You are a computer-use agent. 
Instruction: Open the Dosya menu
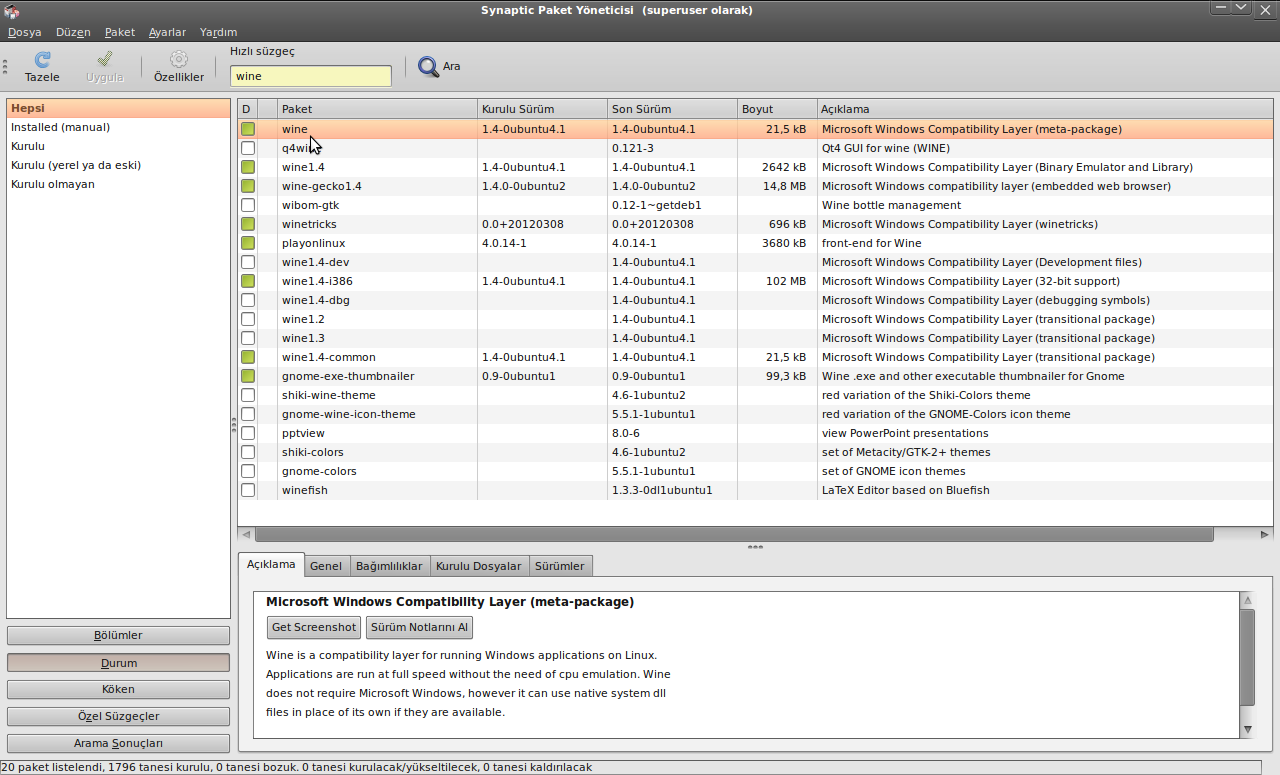[x=25, y=32]
